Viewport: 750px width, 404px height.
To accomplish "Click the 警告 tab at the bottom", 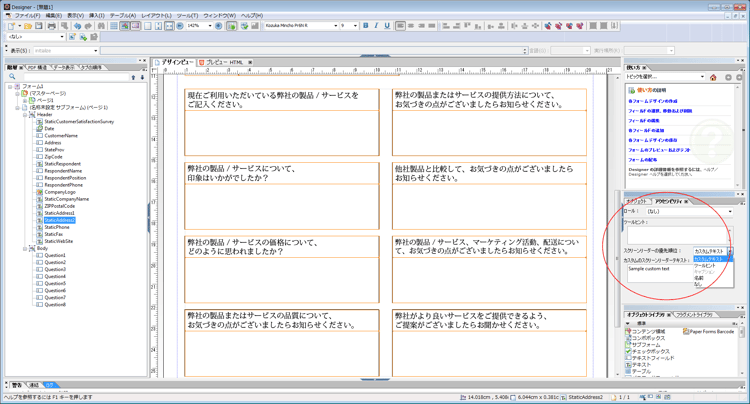I will [x=17, y=385].
